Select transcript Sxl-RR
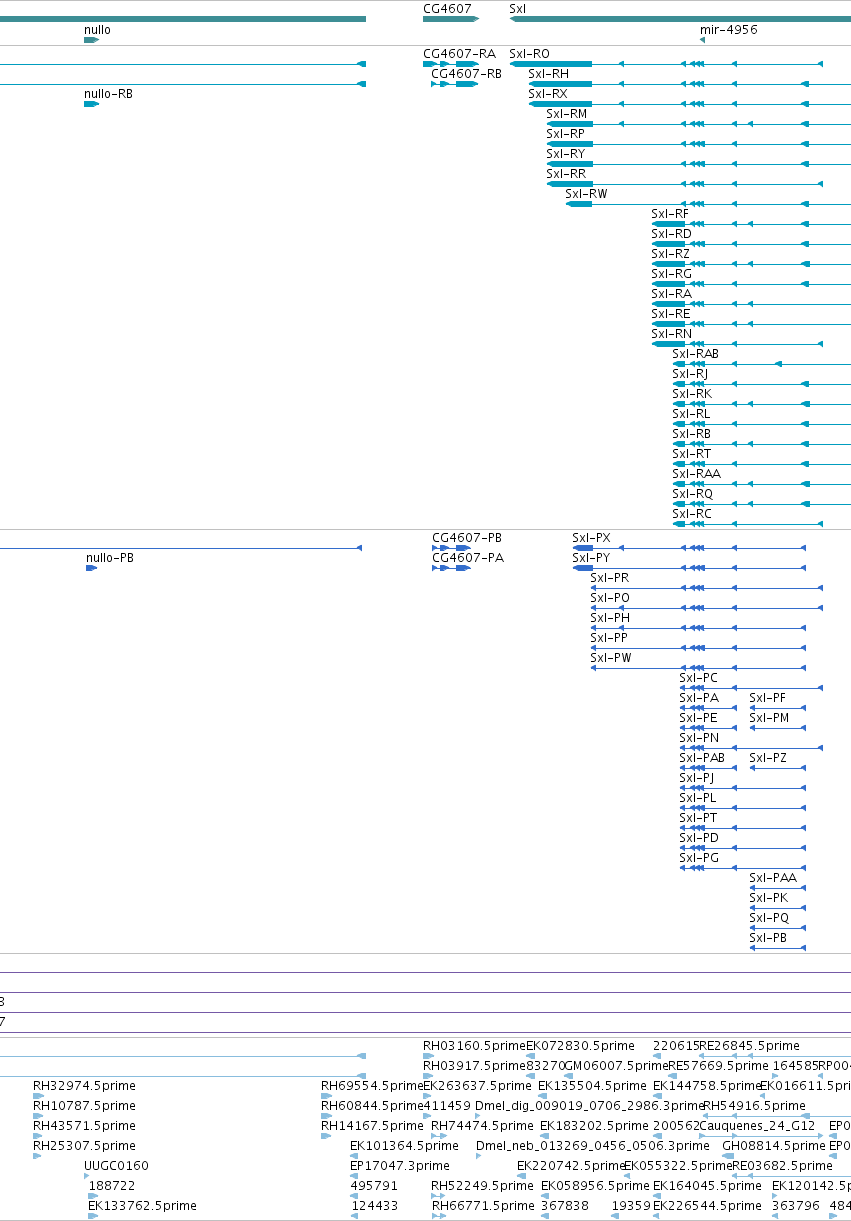Screen dimensions: 851x1221 coord(566,174)
